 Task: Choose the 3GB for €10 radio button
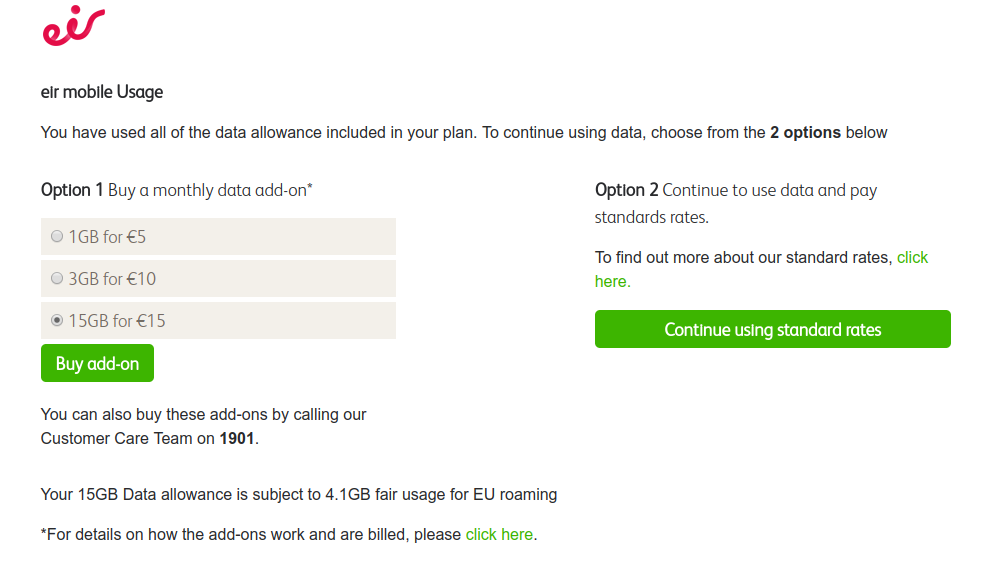tap(57, 278)
